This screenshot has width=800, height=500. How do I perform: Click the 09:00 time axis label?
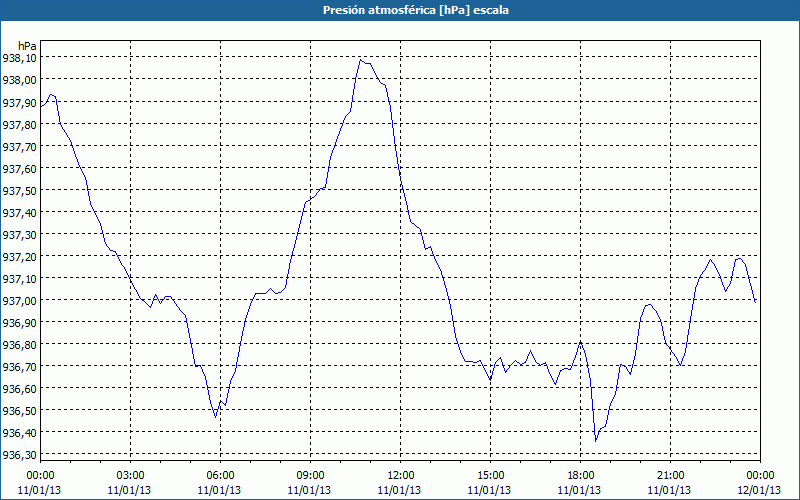[x=310, y=476]
